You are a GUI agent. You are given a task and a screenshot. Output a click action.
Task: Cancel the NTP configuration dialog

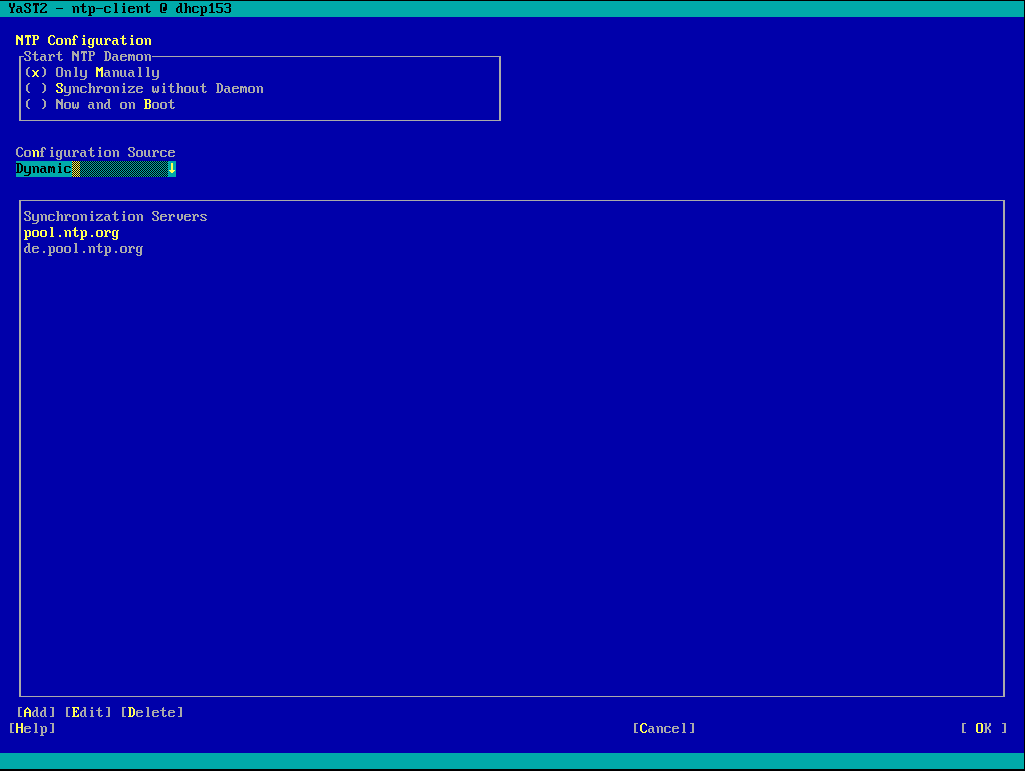(x=663, y=729)
